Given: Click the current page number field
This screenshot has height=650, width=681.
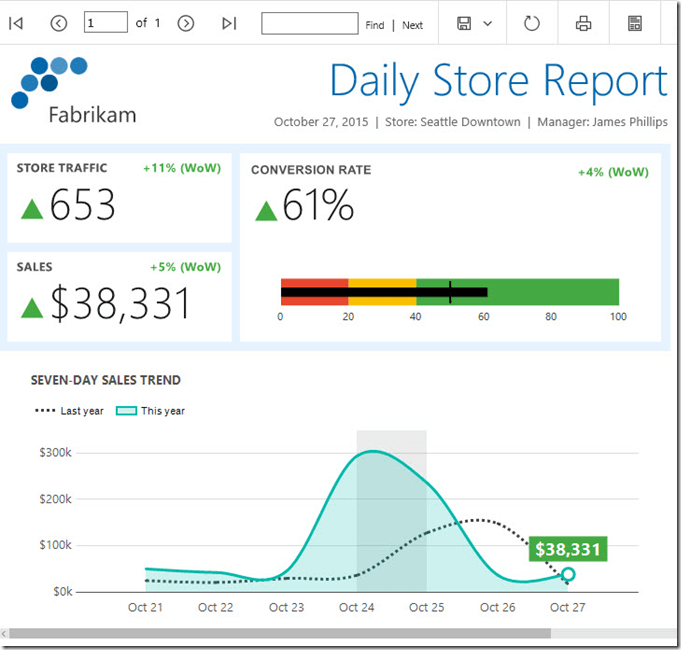Looking at the screenshot, I should tap(105, 23).
